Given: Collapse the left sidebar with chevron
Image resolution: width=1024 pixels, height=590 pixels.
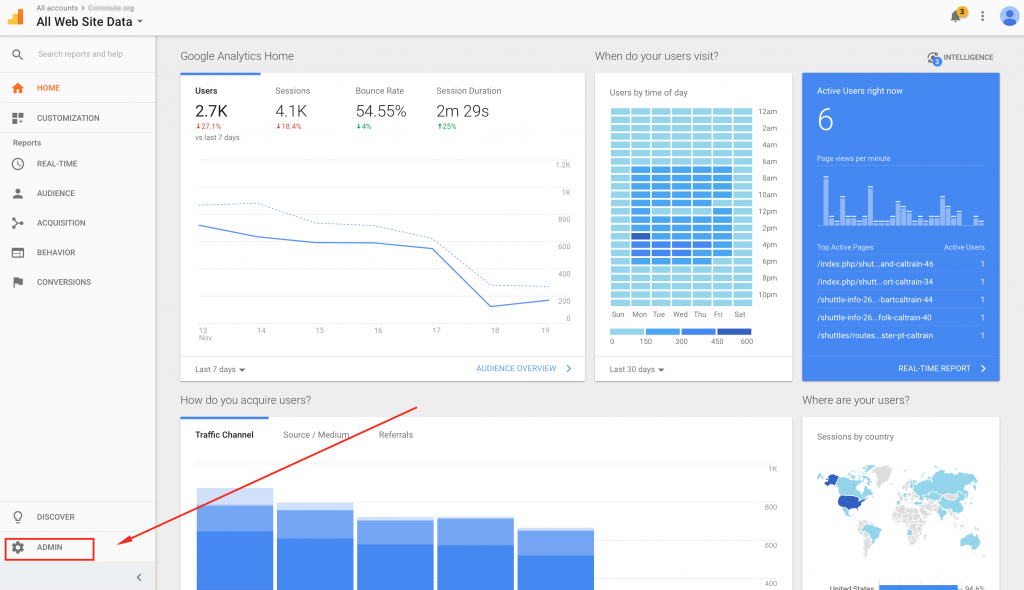Looking at the screenshot, I should (x=139, y=578).
